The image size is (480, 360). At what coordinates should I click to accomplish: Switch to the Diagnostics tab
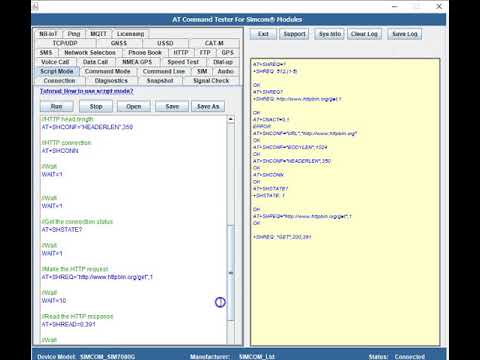pos(111,81)
